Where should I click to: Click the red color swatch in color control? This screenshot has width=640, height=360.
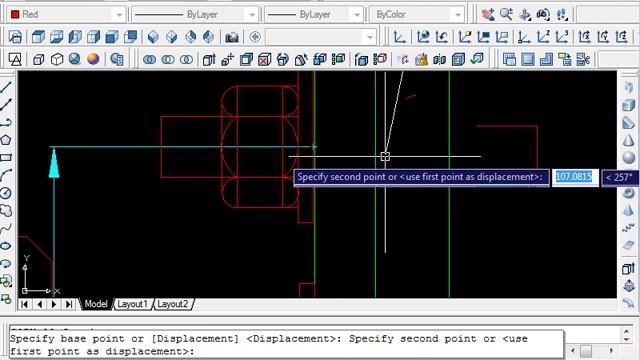(x=15, y=15)
